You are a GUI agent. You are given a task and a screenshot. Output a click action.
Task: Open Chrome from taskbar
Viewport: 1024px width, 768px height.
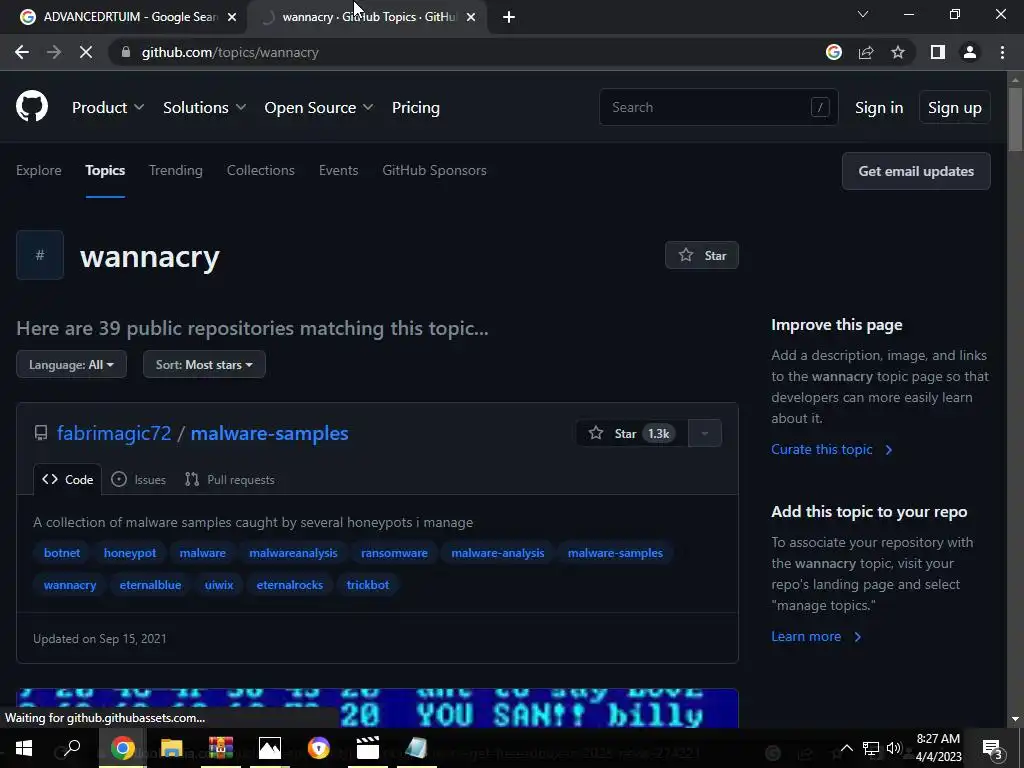[x=122, y=748]
